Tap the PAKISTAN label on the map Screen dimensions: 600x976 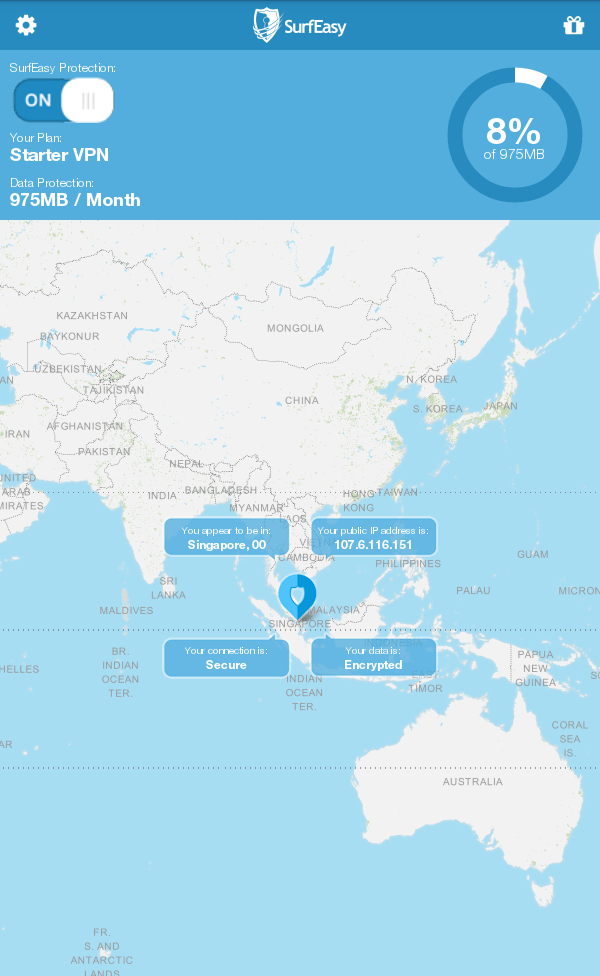[x=105, y=451]
